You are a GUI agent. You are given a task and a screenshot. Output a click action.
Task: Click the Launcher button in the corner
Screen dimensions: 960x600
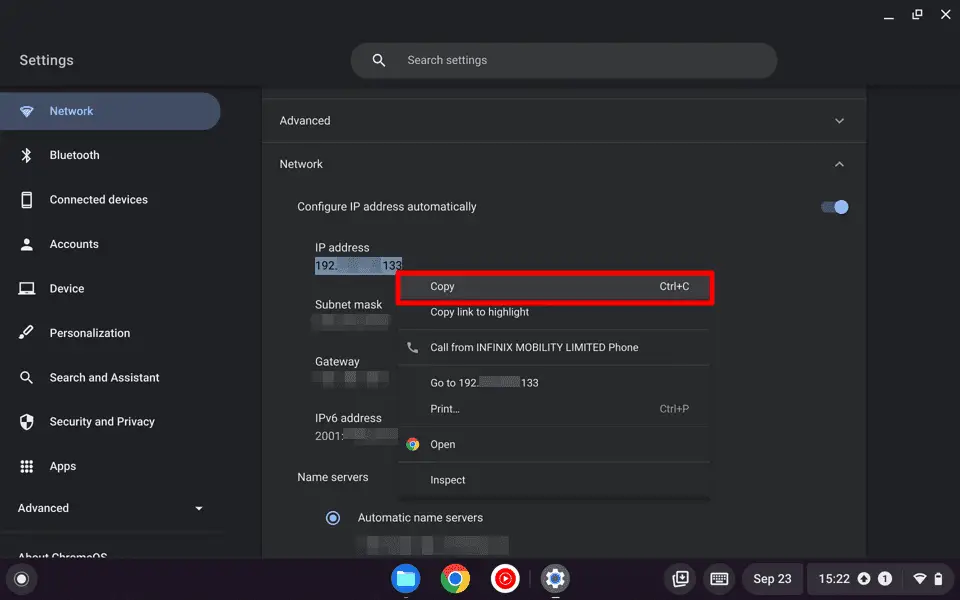click(x=21, y=579)
